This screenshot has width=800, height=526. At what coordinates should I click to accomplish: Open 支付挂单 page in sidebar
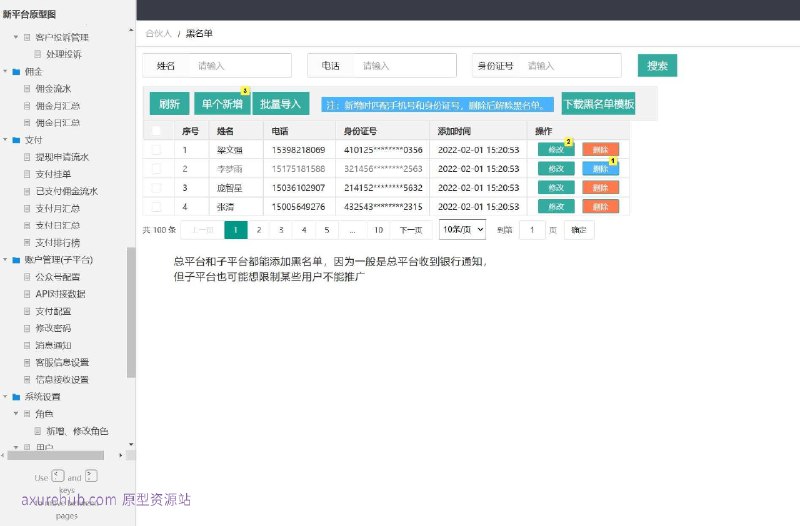[53, 174]
